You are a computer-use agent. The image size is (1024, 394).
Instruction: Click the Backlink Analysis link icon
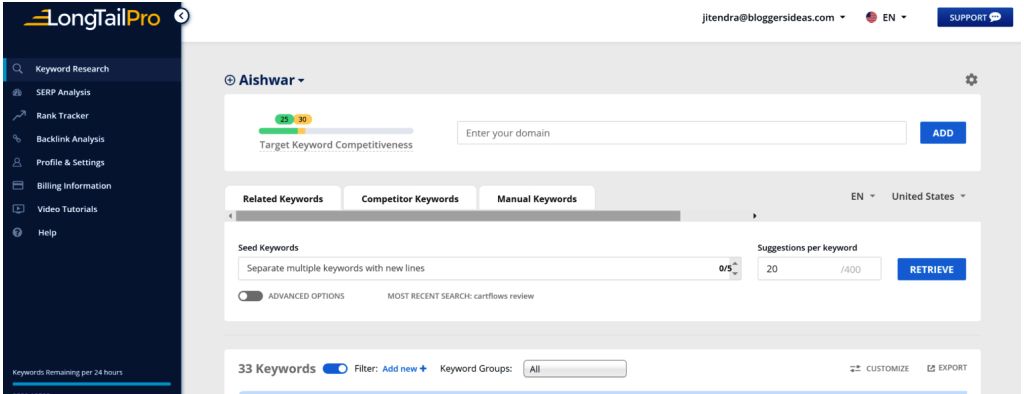[x=18, y=139]
